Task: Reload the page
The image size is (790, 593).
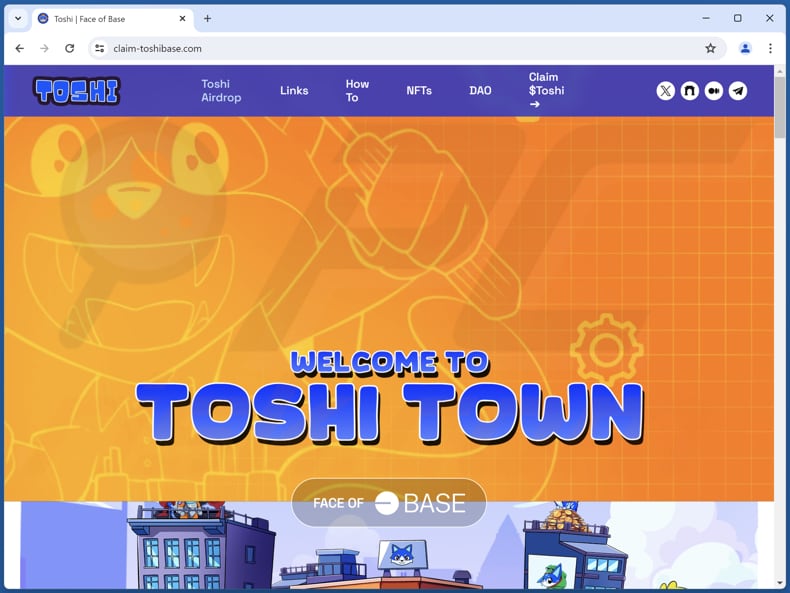Action: pos(69,48)
